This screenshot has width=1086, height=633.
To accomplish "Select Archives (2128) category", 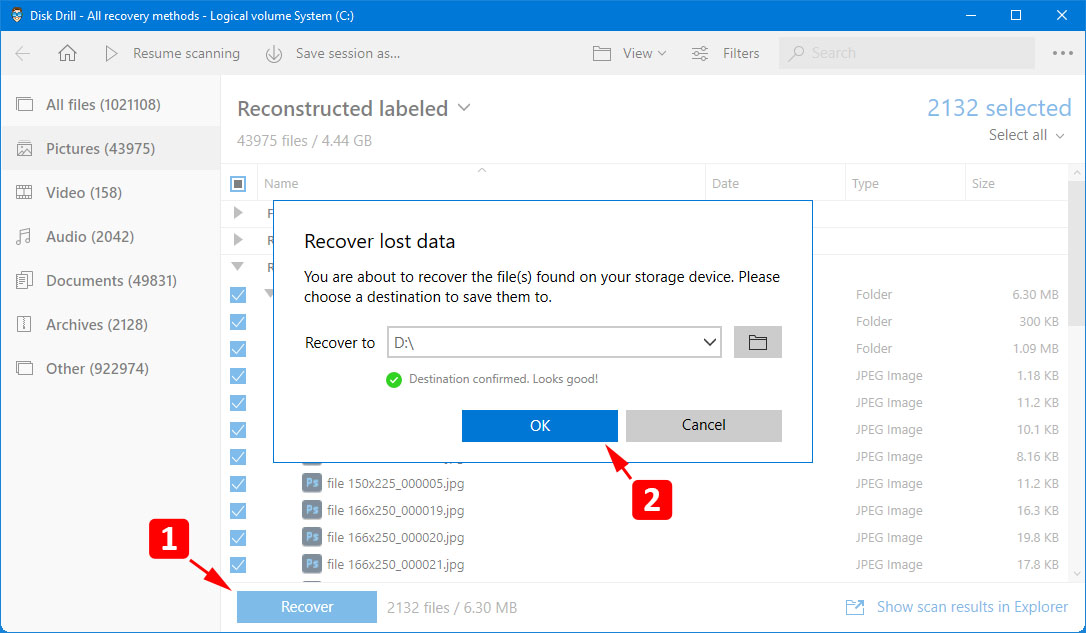I will tap(111, 324).
